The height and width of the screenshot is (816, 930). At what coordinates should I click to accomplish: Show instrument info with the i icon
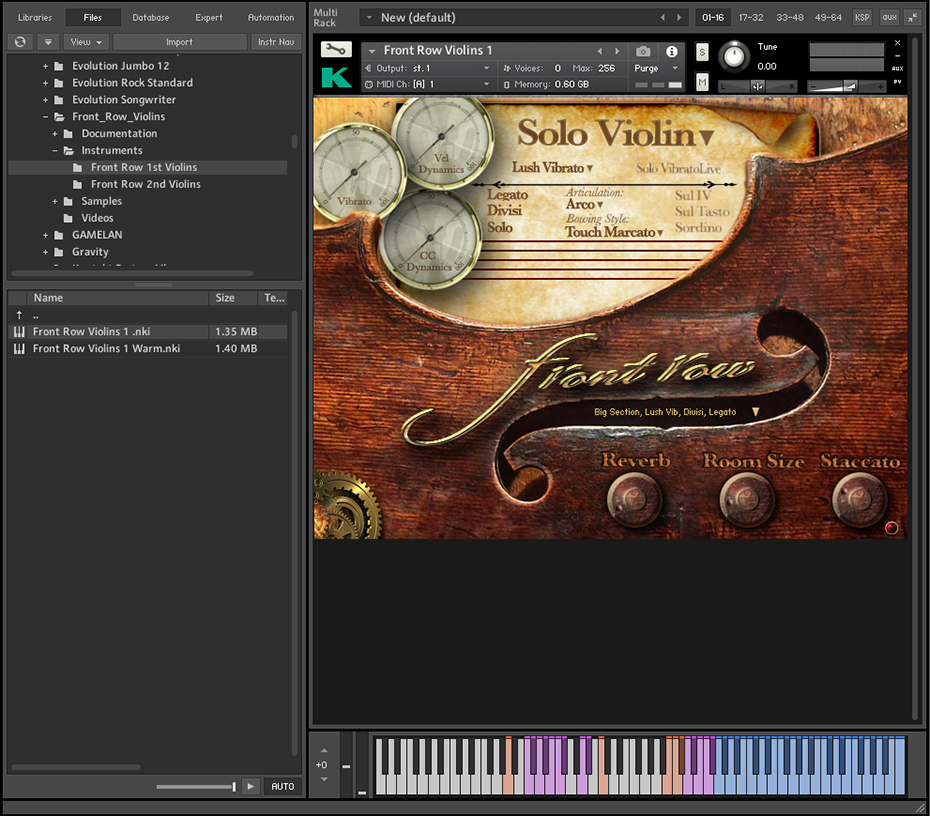(x=671, y=52)
